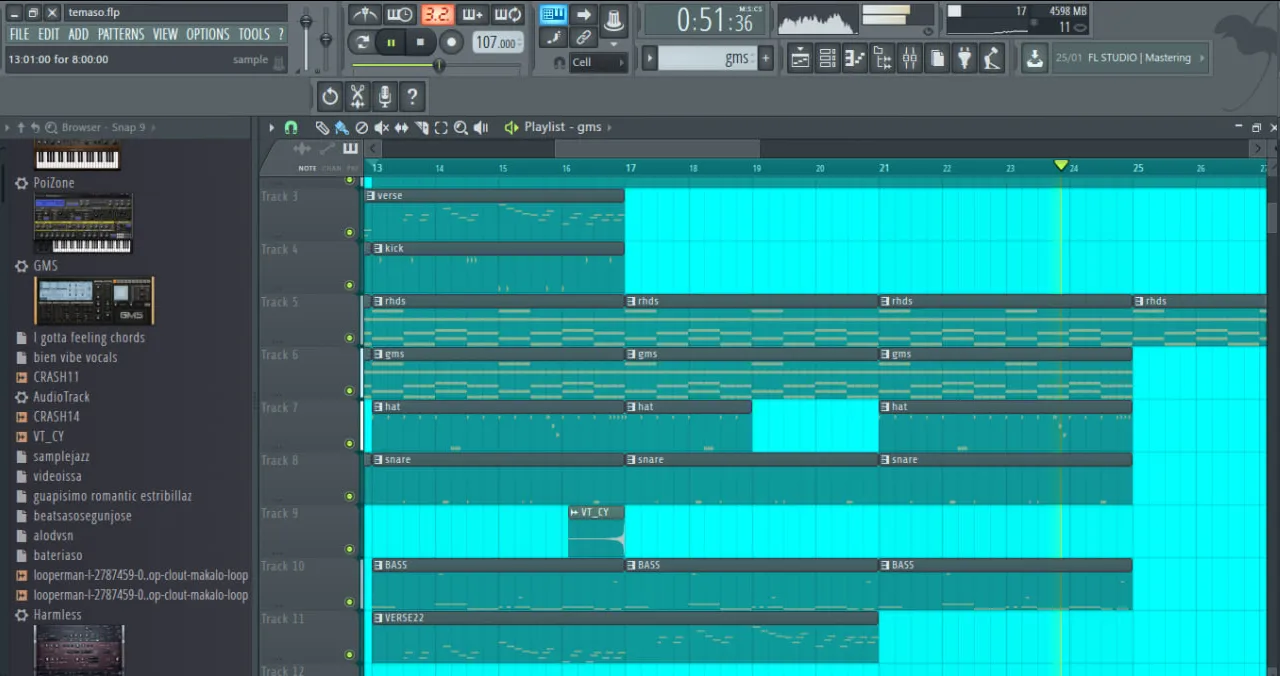Viewport: 1280px width, 676px height.
Task: Open the PATTERNS menu
Action: click(x=121, y=34)
